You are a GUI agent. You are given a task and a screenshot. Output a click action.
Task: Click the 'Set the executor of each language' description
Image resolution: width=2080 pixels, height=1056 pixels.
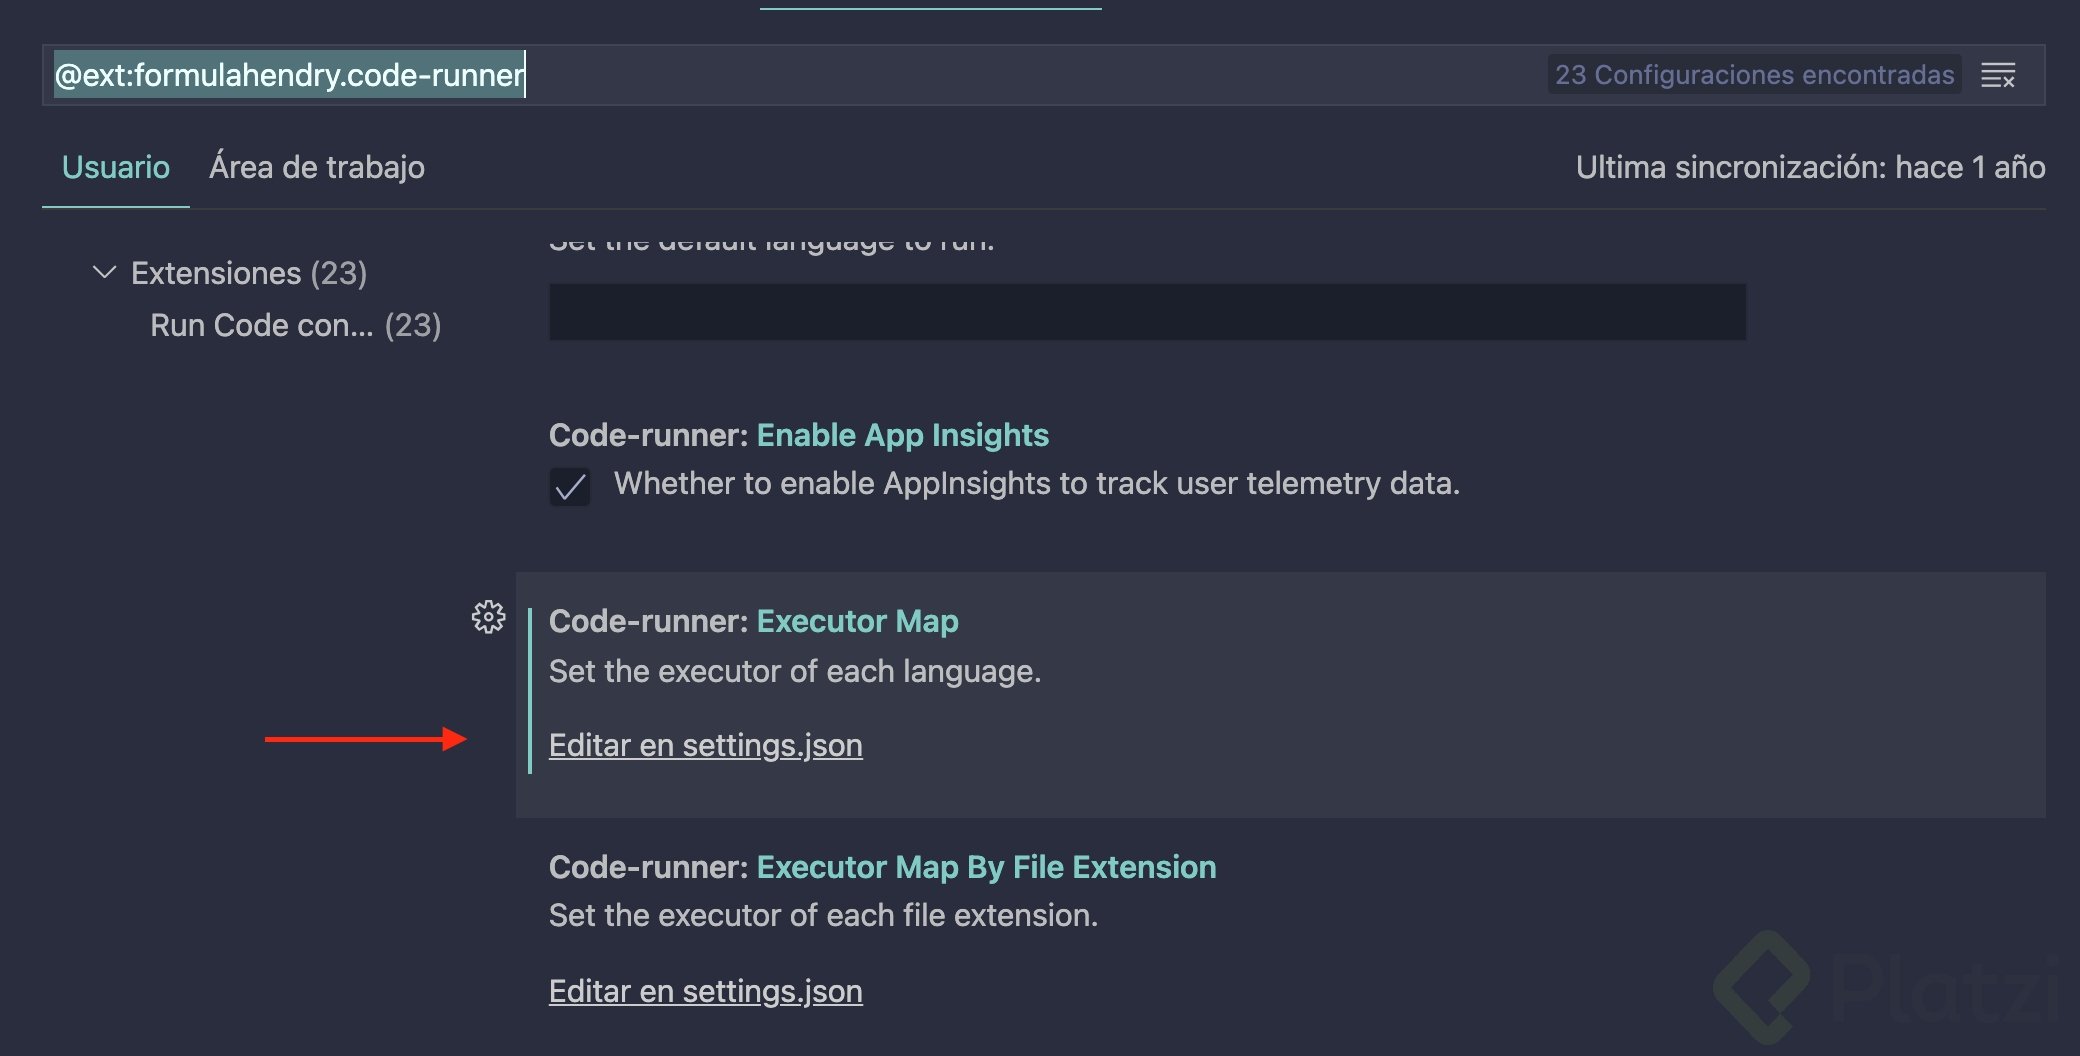pyautogui.click(x=794, y=671)
